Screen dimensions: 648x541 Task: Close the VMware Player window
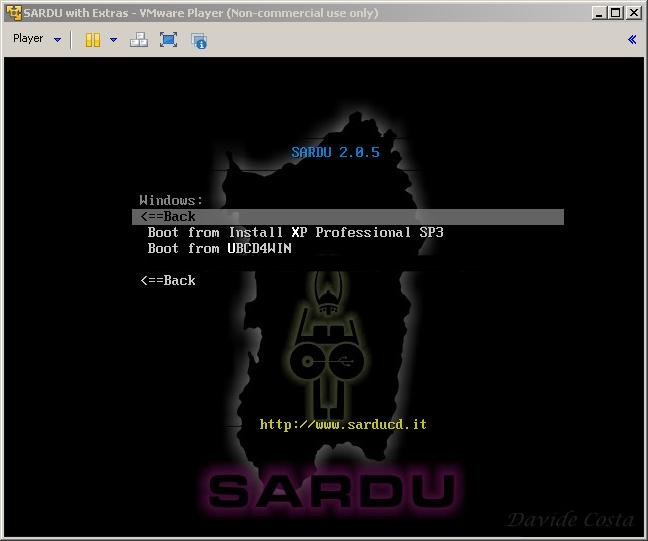634,13
